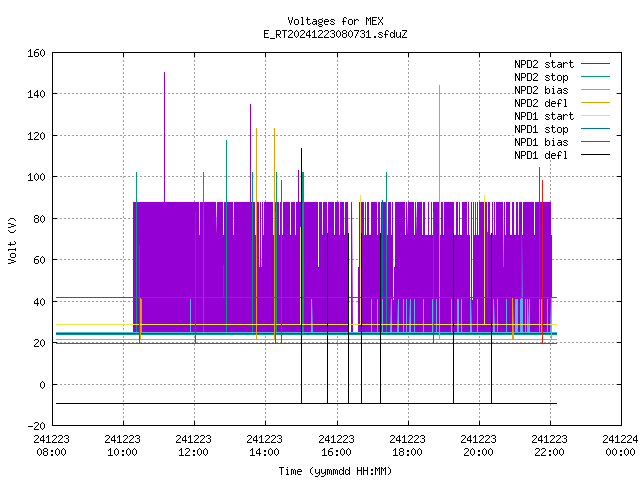Image resolution: width=640 pixels, height=480 pixels.
Task: Select the NPD1 defl legend entry text
Action: pyautogui.click(x=541, y=155)
